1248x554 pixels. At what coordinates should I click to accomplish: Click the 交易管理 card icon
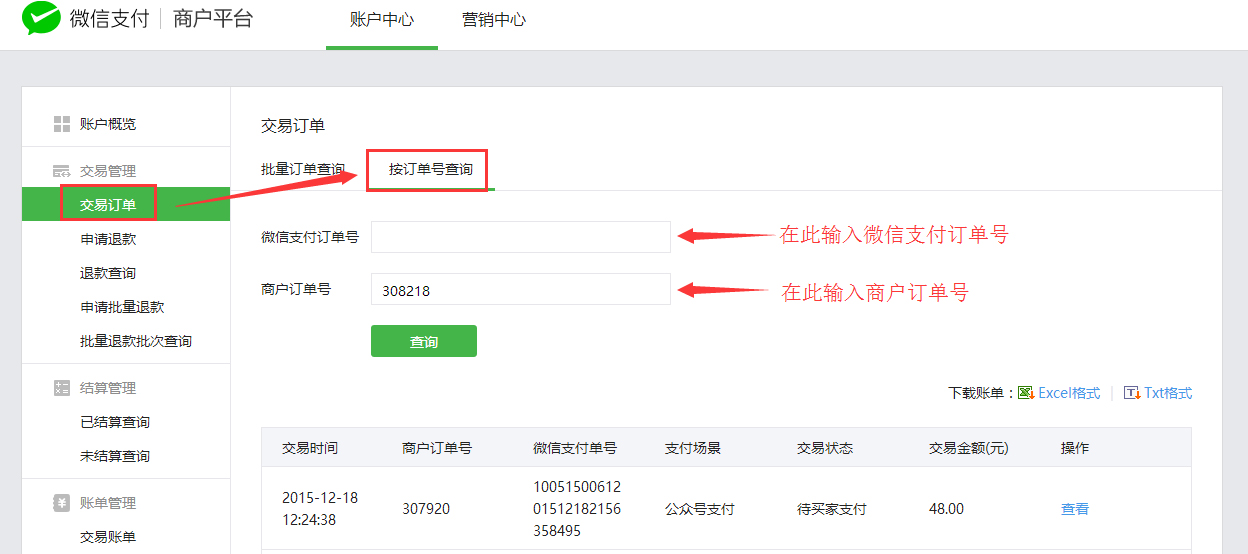click(x=62, y=171)
